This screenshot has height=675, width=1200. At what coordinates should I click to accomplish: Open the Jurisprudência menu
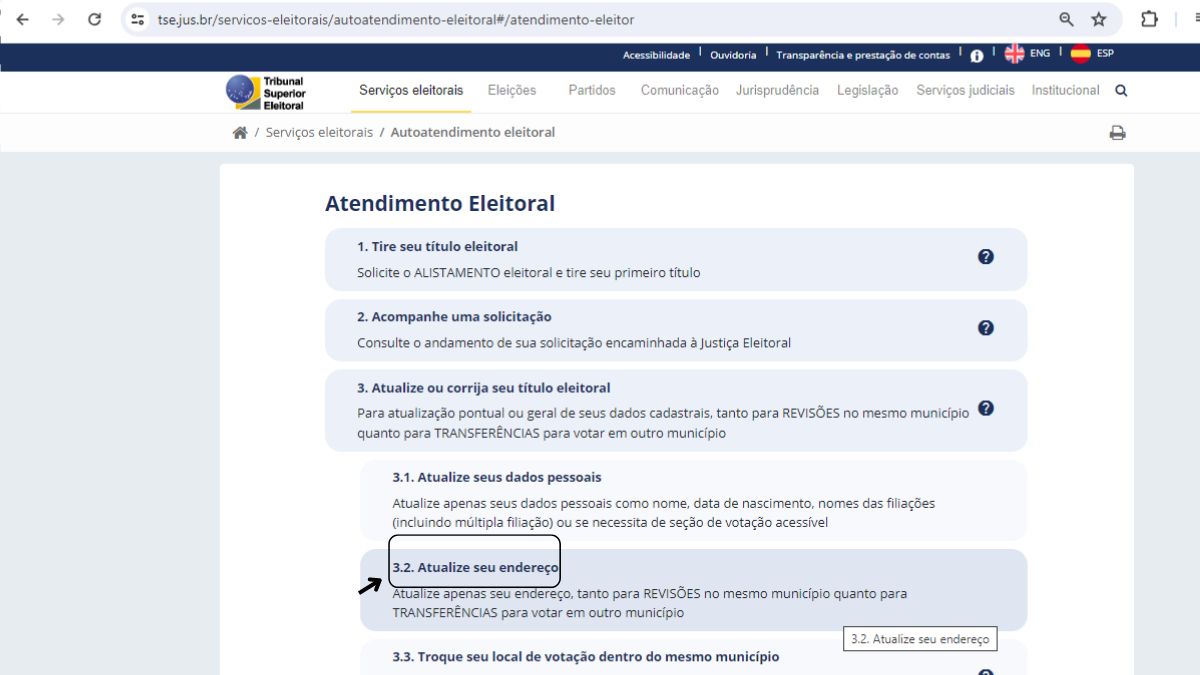coord(777,90)
